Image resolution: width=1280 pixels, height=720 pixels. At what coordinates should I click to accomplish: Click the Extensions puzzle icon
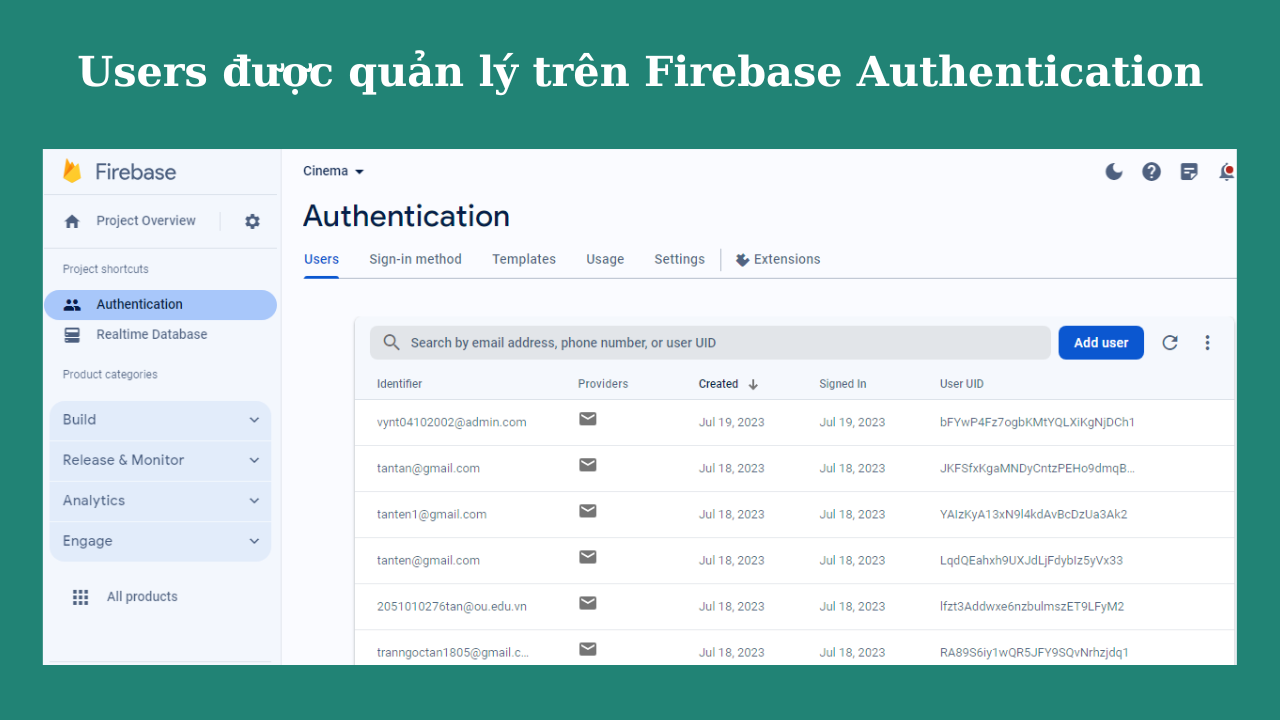pos(742,260)
